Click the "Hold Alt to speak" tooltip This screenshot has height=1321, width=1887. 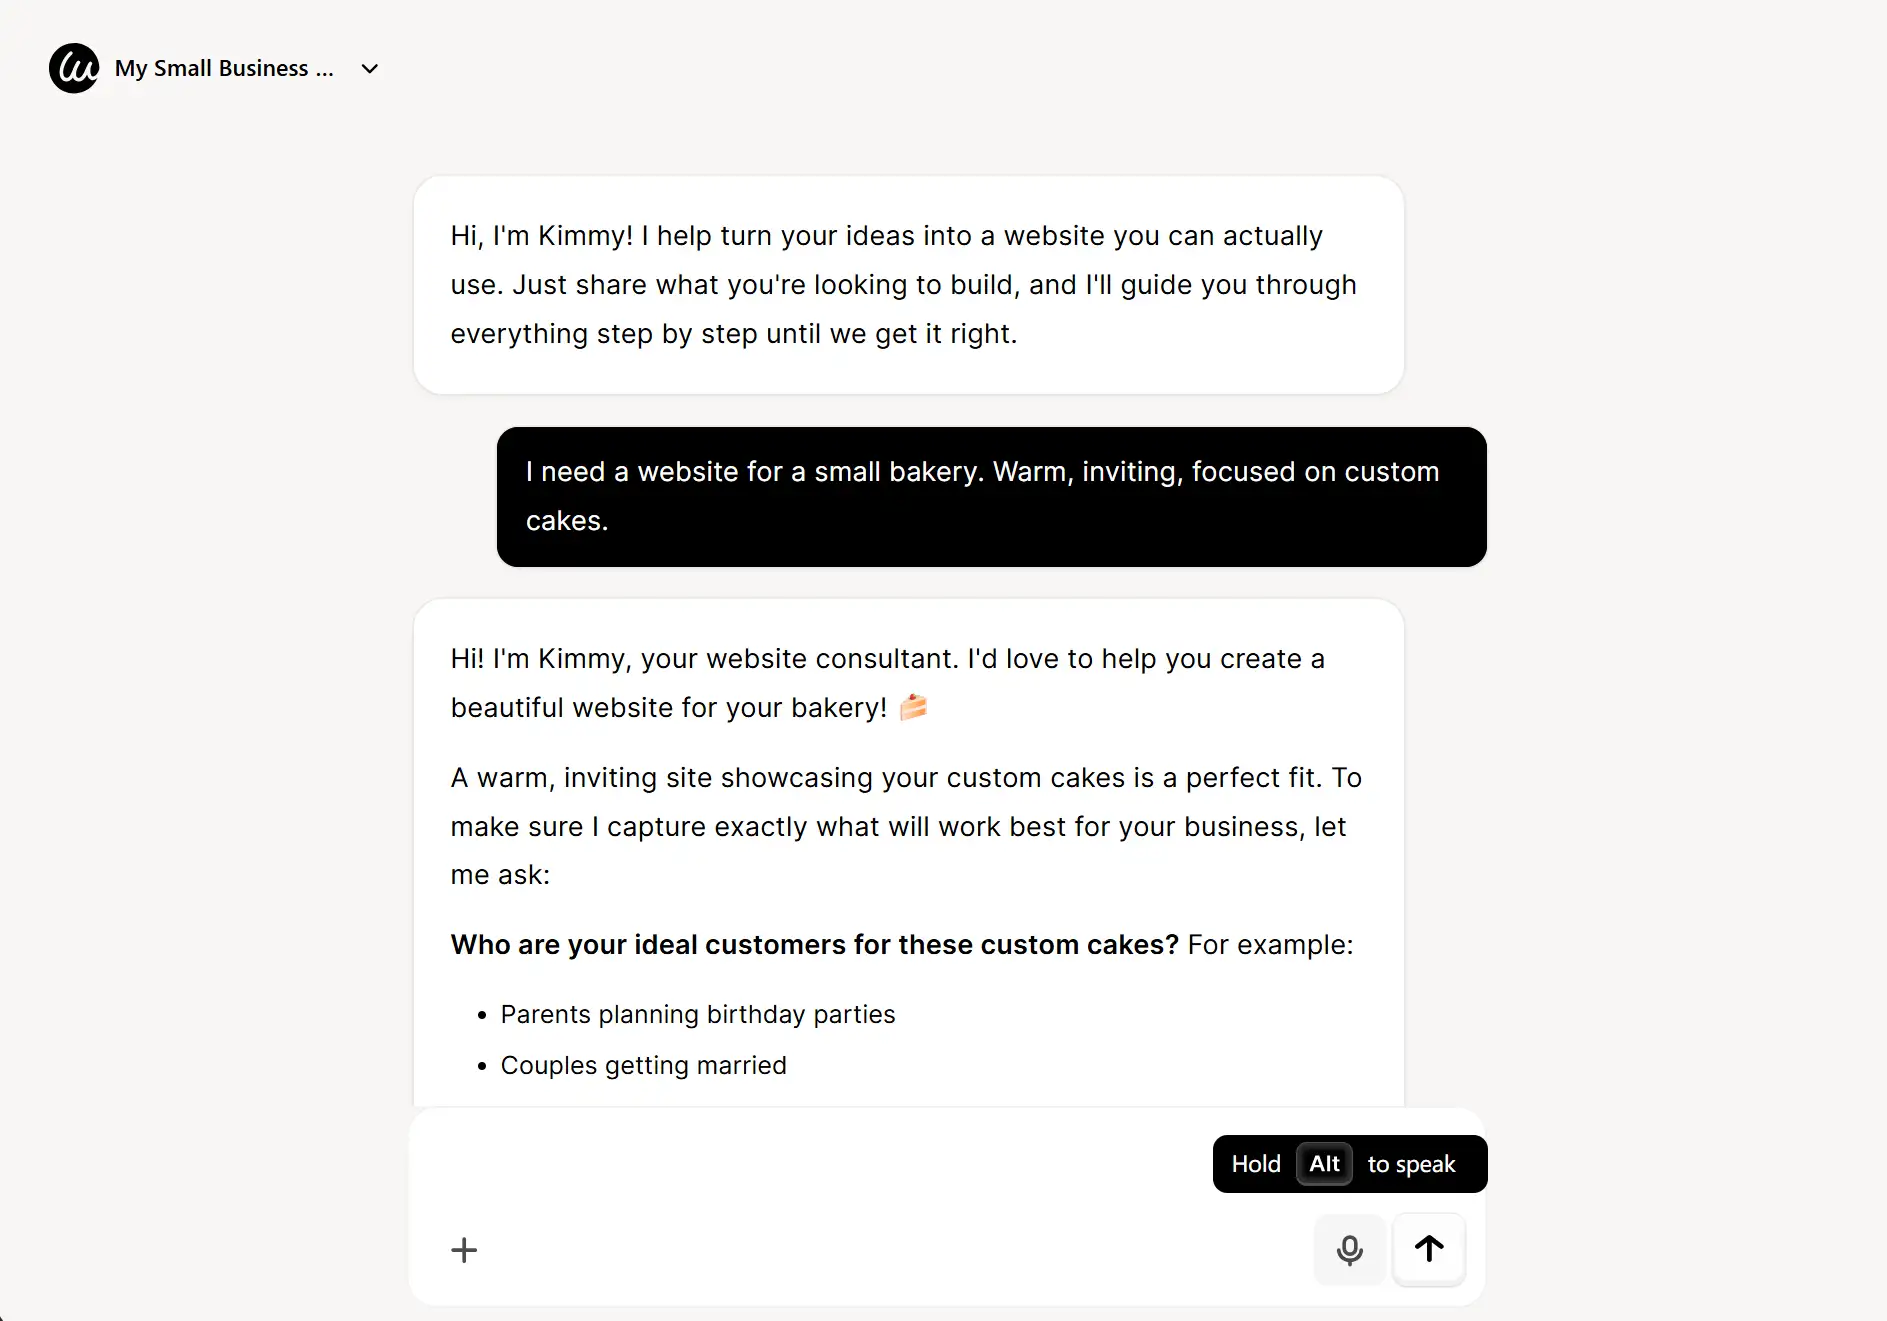1349,1164
